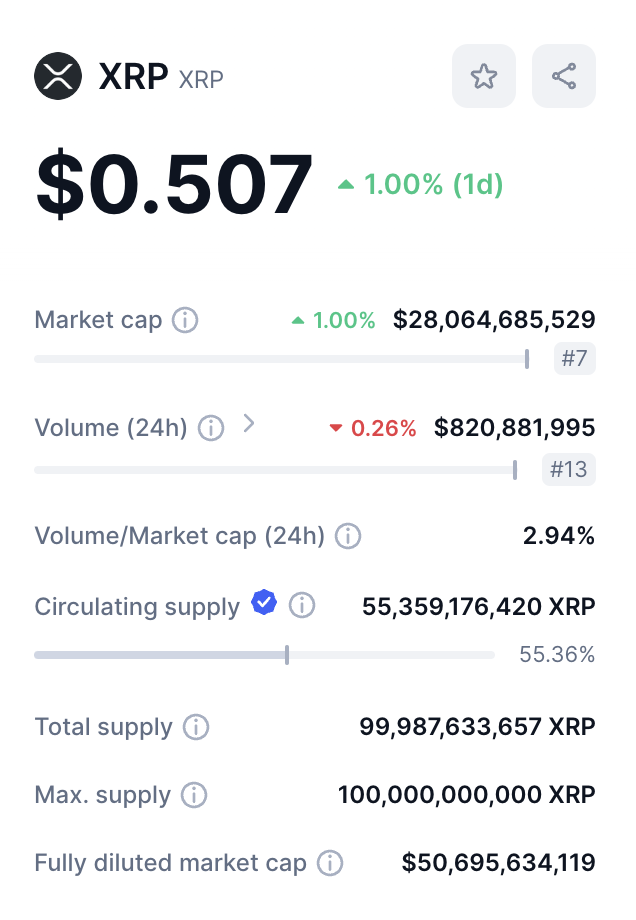Open Max. supply info icon

pyautogui.click(x=194, y=796)
